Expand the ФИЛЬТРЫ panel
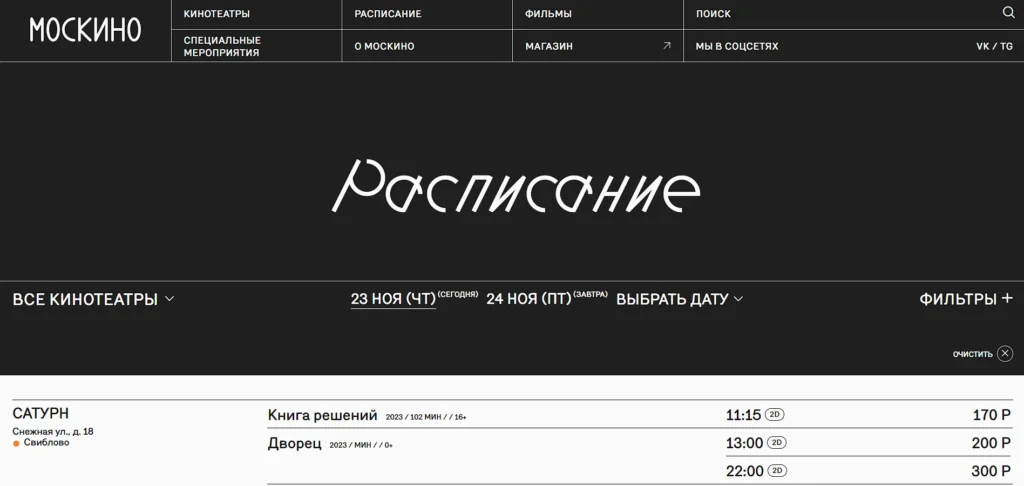This screenshot has height=486, width=1024. click(966, 299)
